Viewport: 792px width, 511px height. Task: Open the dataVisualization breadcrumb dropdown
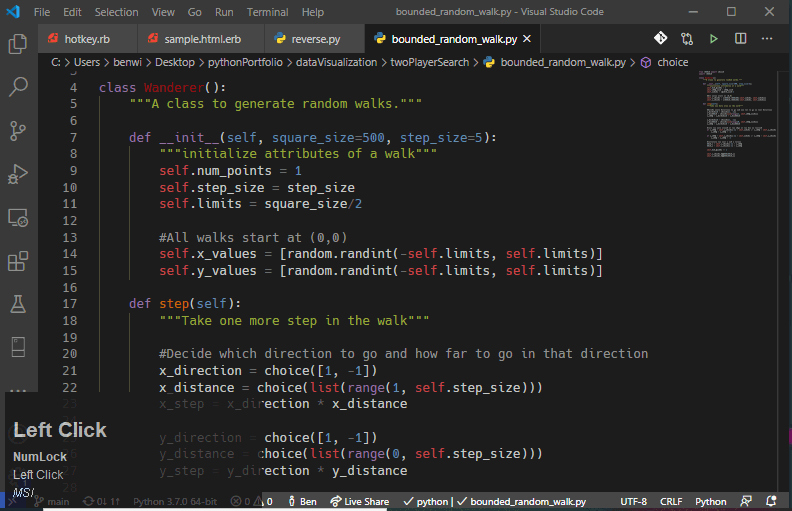pos(336,62)
